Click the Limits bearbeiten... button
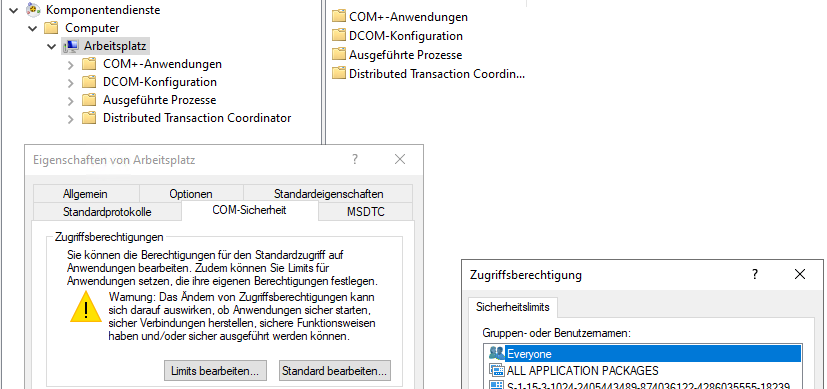Screen dimensions: 827x389 click(215, 371)
